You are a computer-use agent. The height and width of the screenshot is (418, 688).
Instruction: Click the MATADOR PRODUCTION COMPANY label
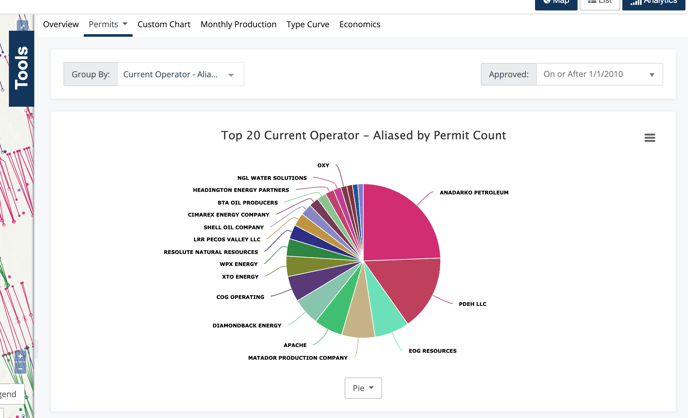pyautogui.click(x=297, y=358)
